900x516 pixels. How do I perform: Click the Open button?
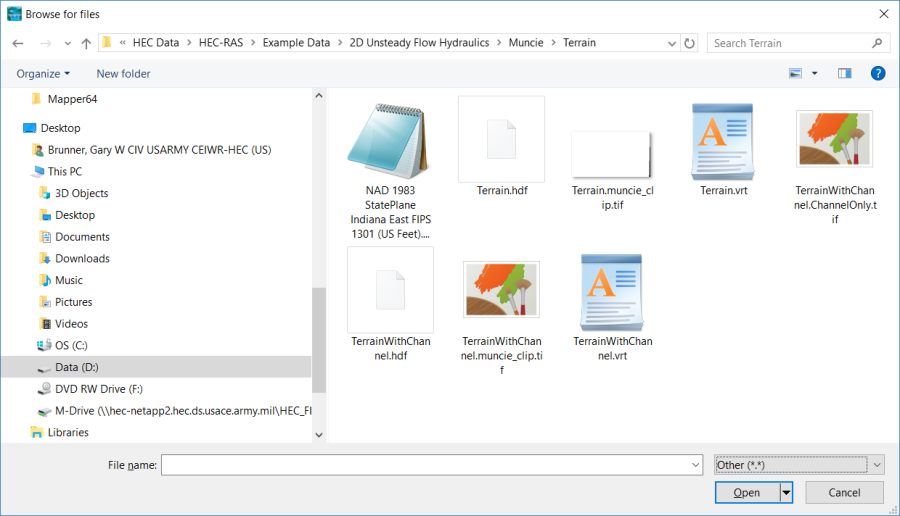(x=747, y=492)
